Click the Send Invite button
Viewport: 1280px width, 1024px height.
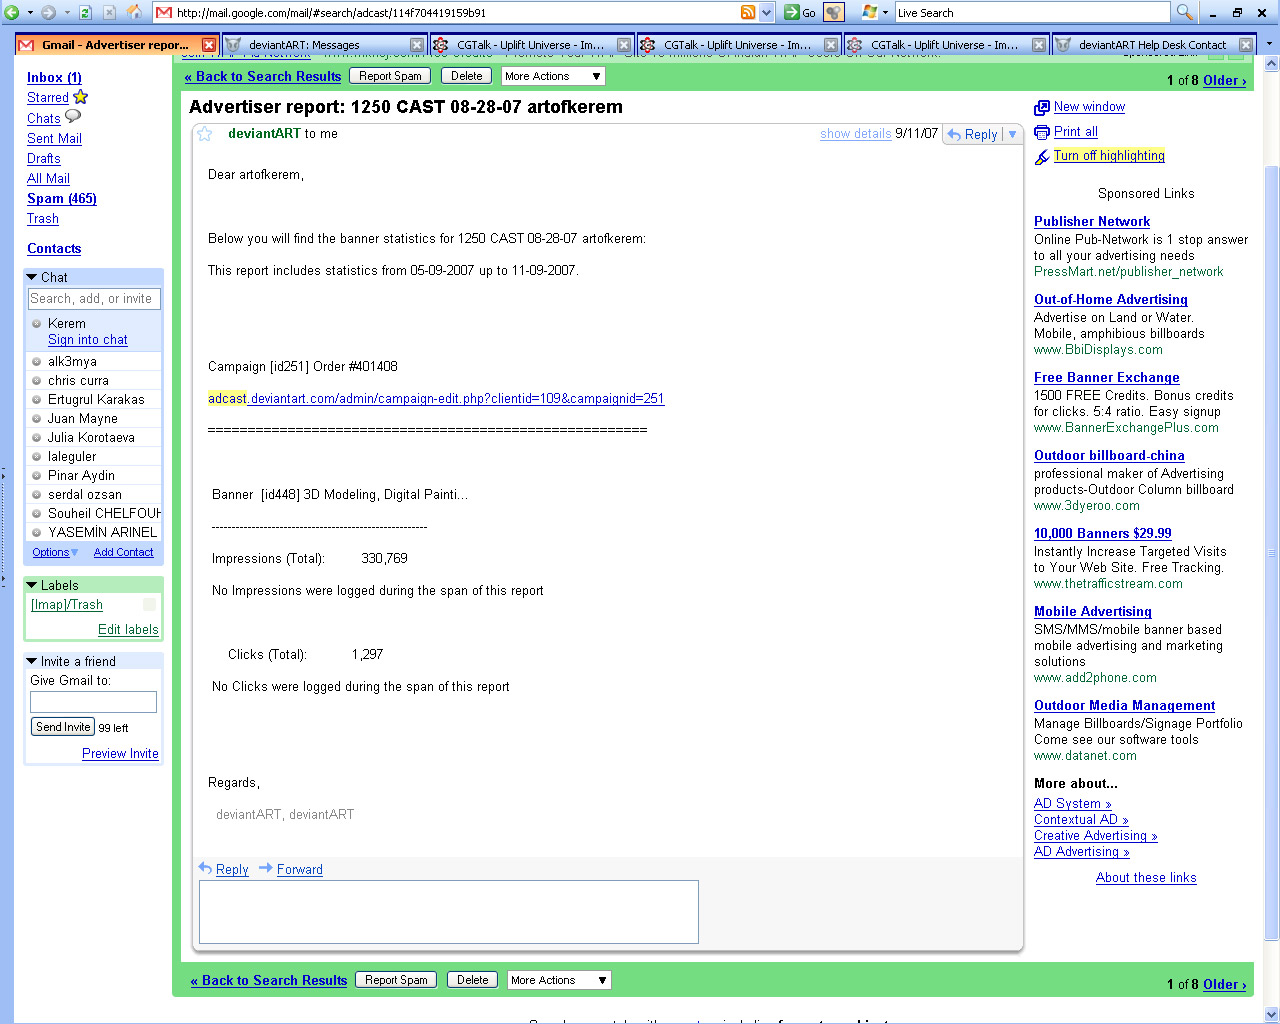pyautogui.click(x=63, y=727)
